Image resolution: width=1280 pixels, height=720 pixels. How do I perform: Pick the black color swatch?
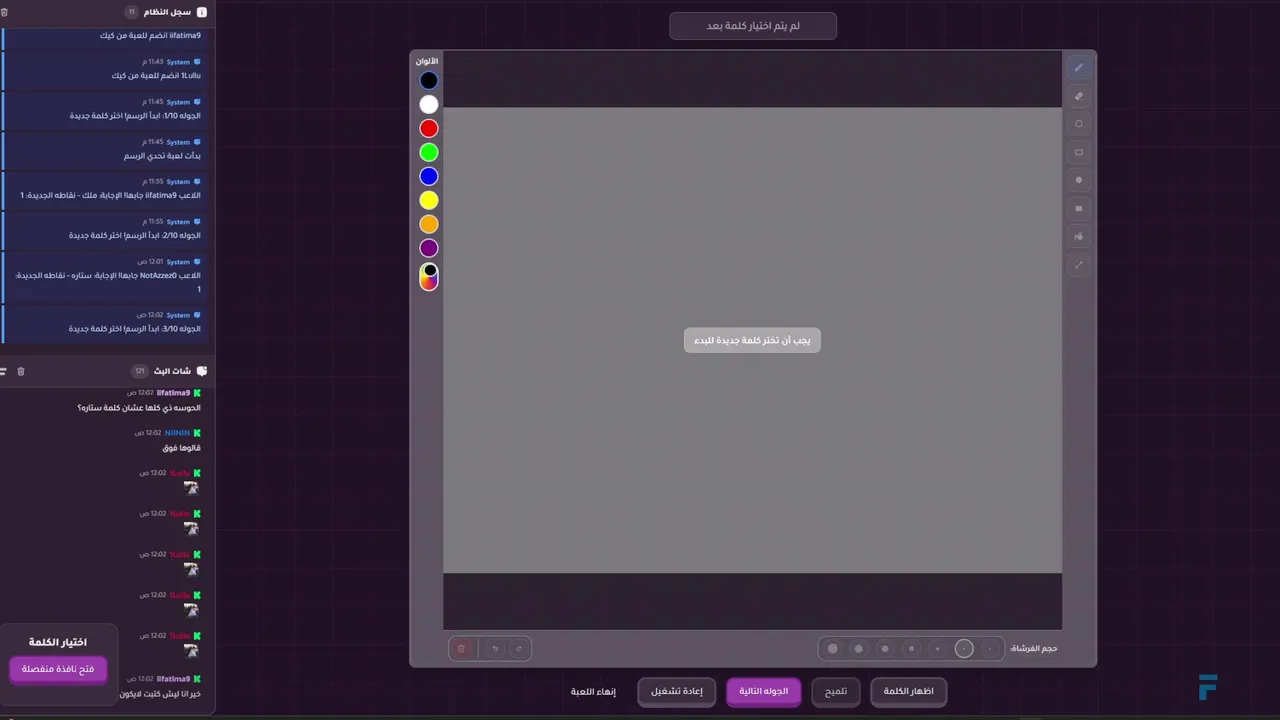[429, 80]
